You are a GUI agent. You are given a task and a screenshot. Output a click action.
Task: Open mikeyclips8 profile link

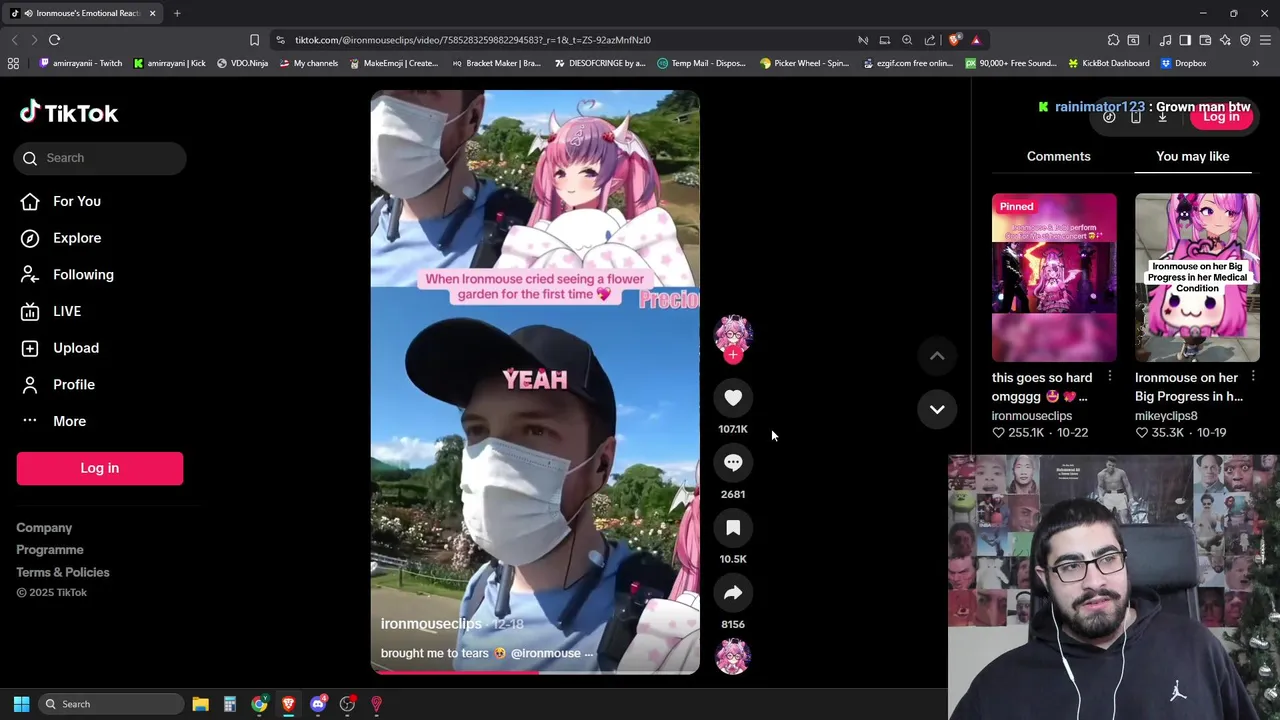[1166, 416]
